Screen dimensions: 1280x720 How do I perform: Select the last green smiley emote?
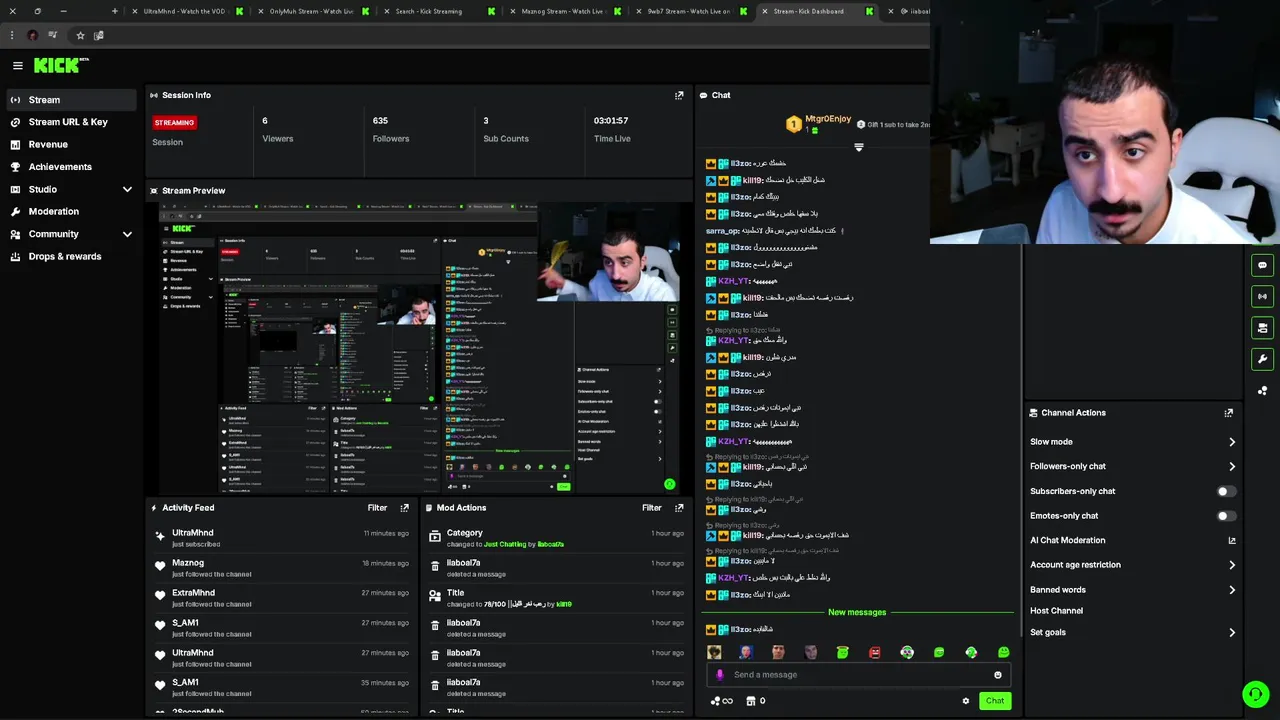click(1003, 652)
